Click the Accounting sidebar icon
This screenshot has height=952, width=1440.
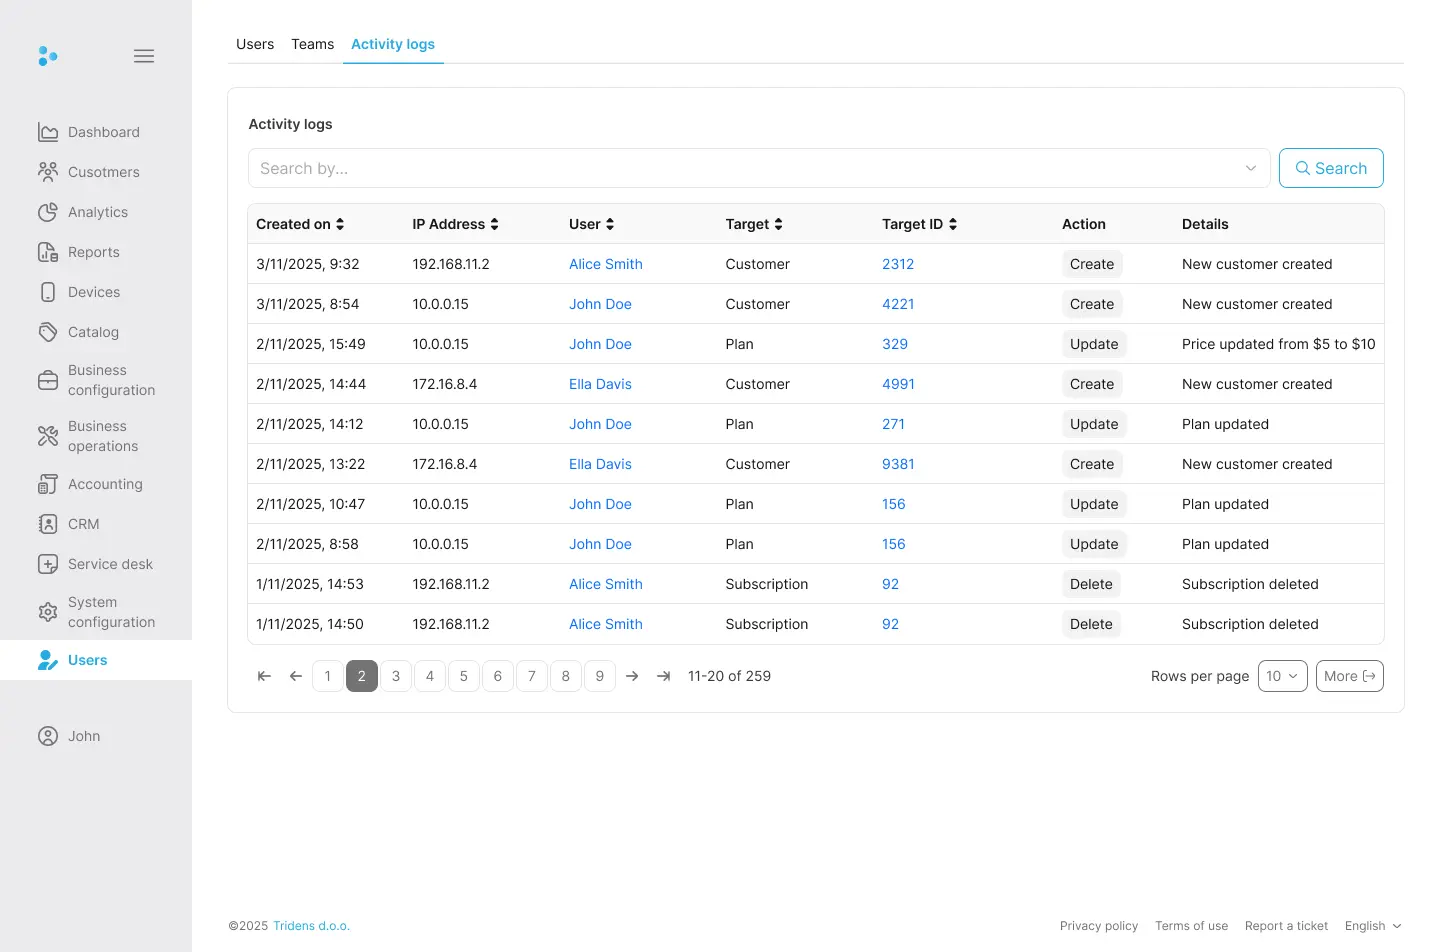pyautogui.click(x=48, y=484)
